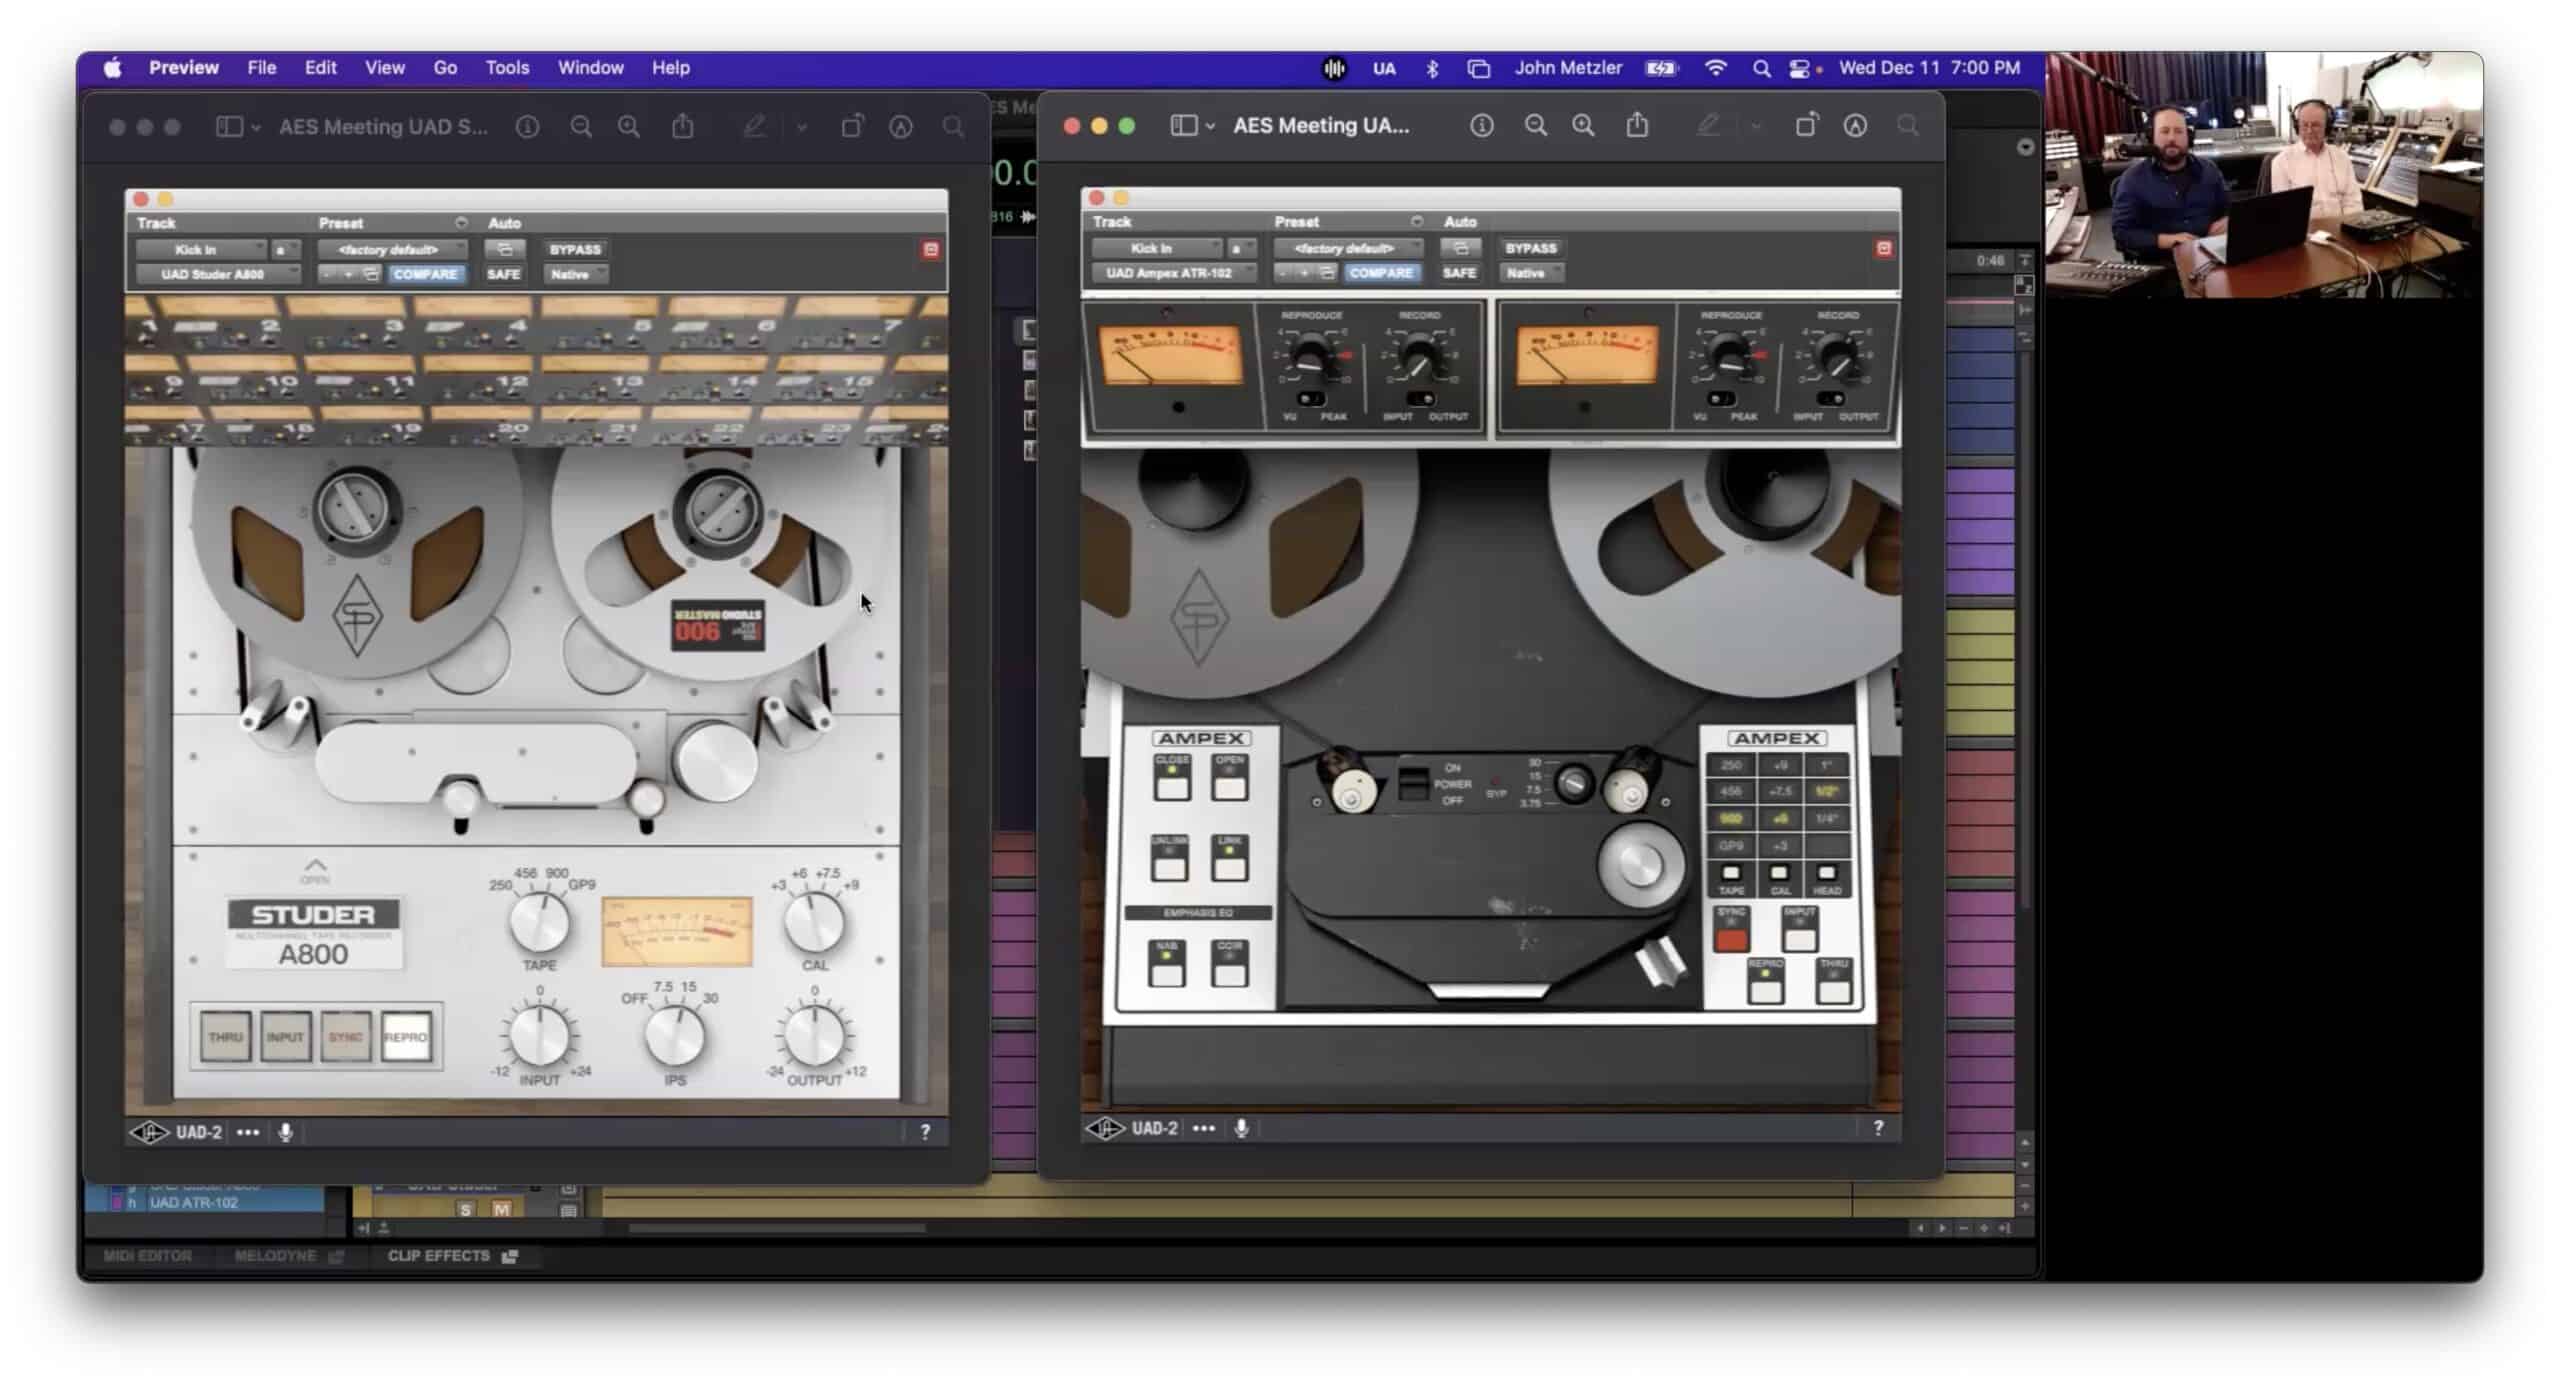Screen dimensions: 2560x1384
Task: Open the UA icon in macOS menu bar
Action: tap(1384, 69)
